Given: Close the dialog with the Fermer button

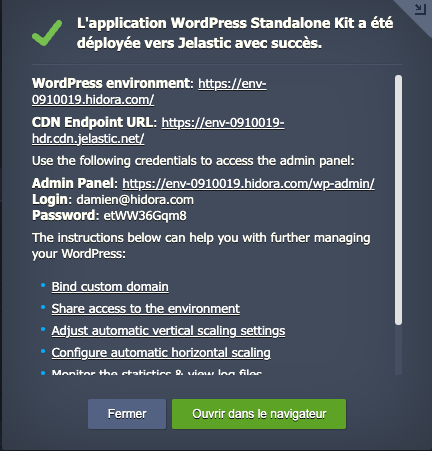Looking at the screenshot, I should [x=127, y=414].
